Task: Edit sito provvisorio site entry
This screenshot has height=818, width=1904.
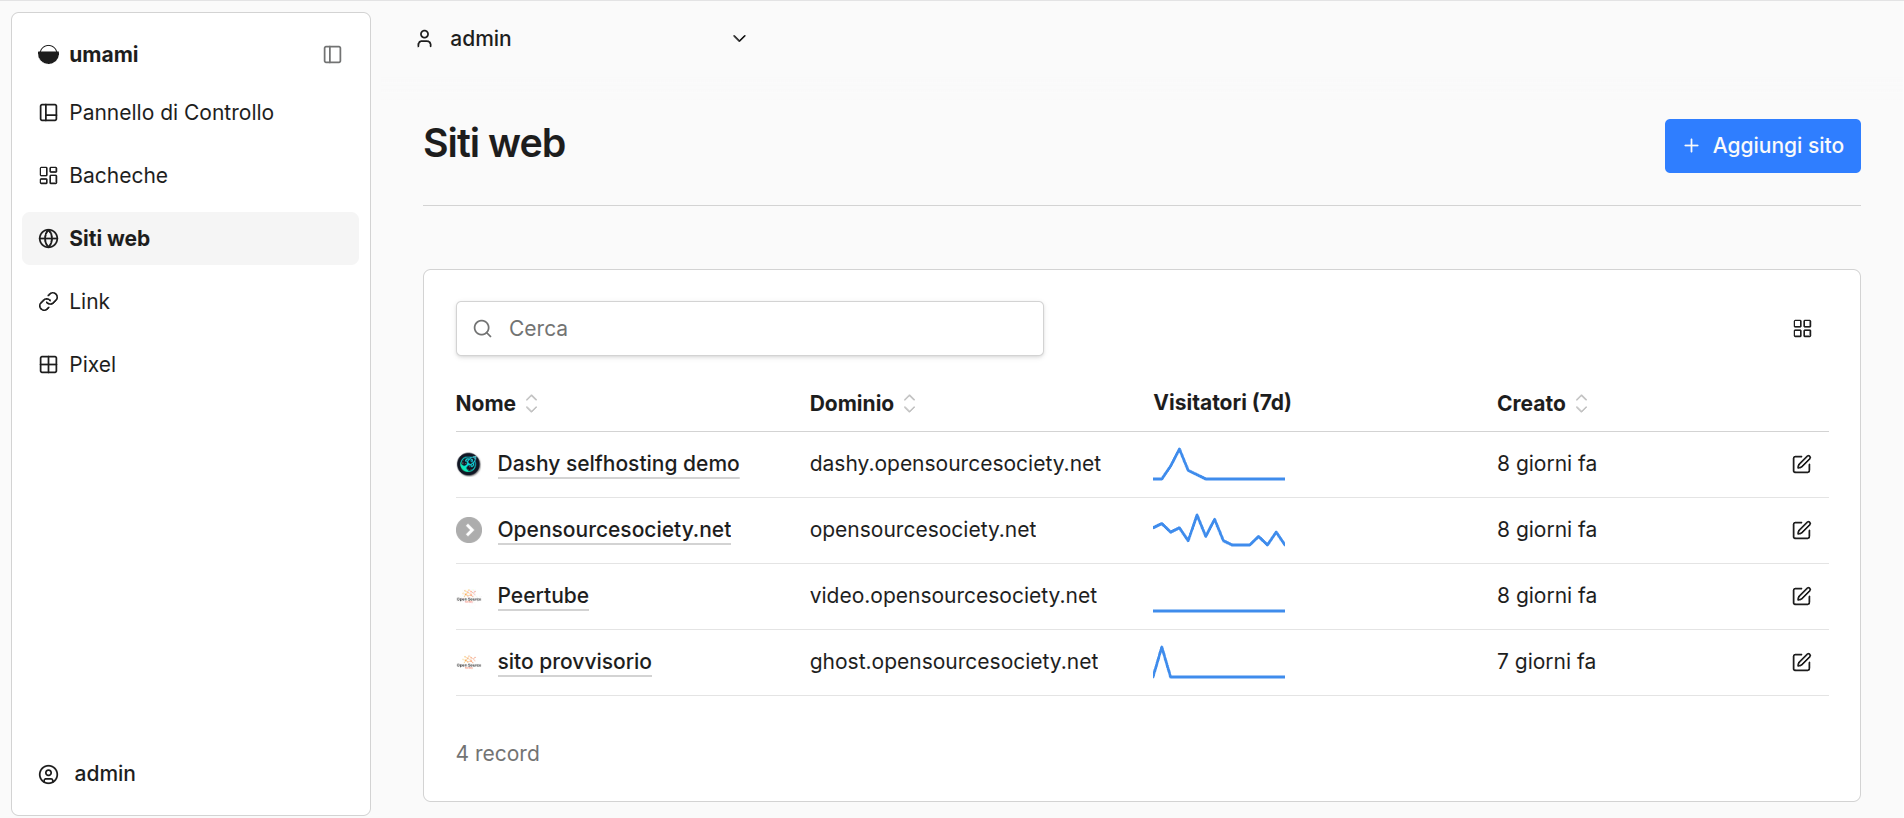Action: click(1802, 662)
